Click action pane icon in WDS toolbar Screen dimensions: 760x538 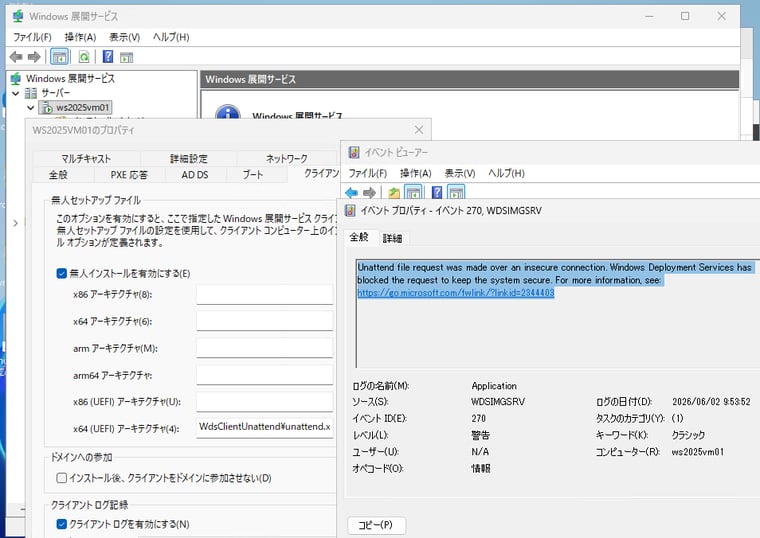point(127,57)
